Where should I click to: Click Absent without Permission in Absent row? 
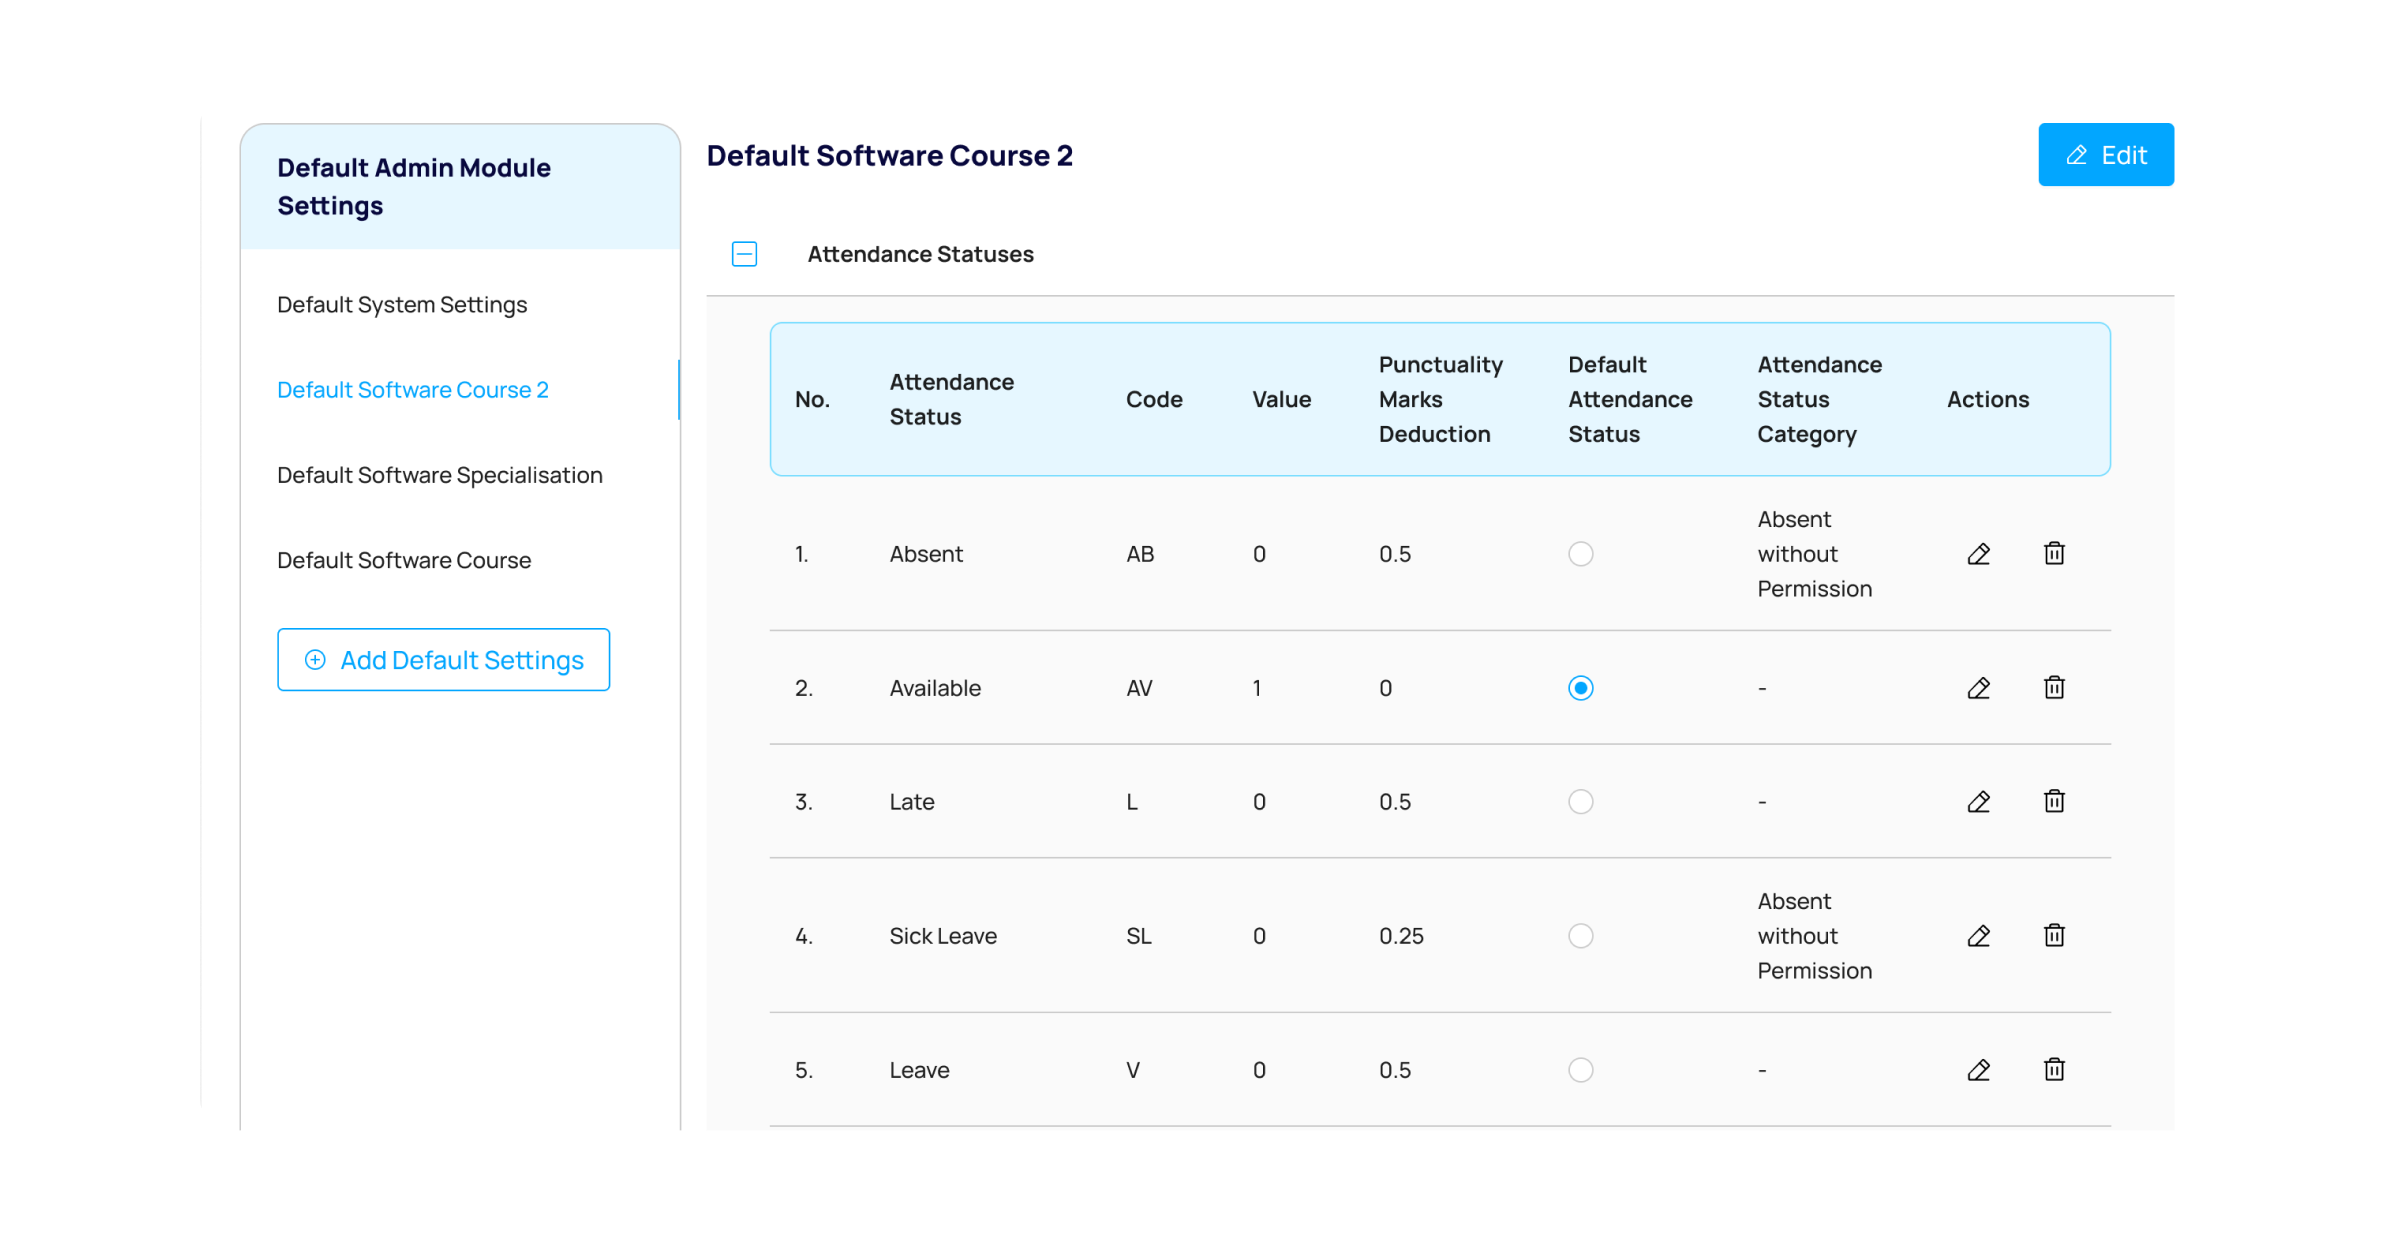(x=1814, y=554)
